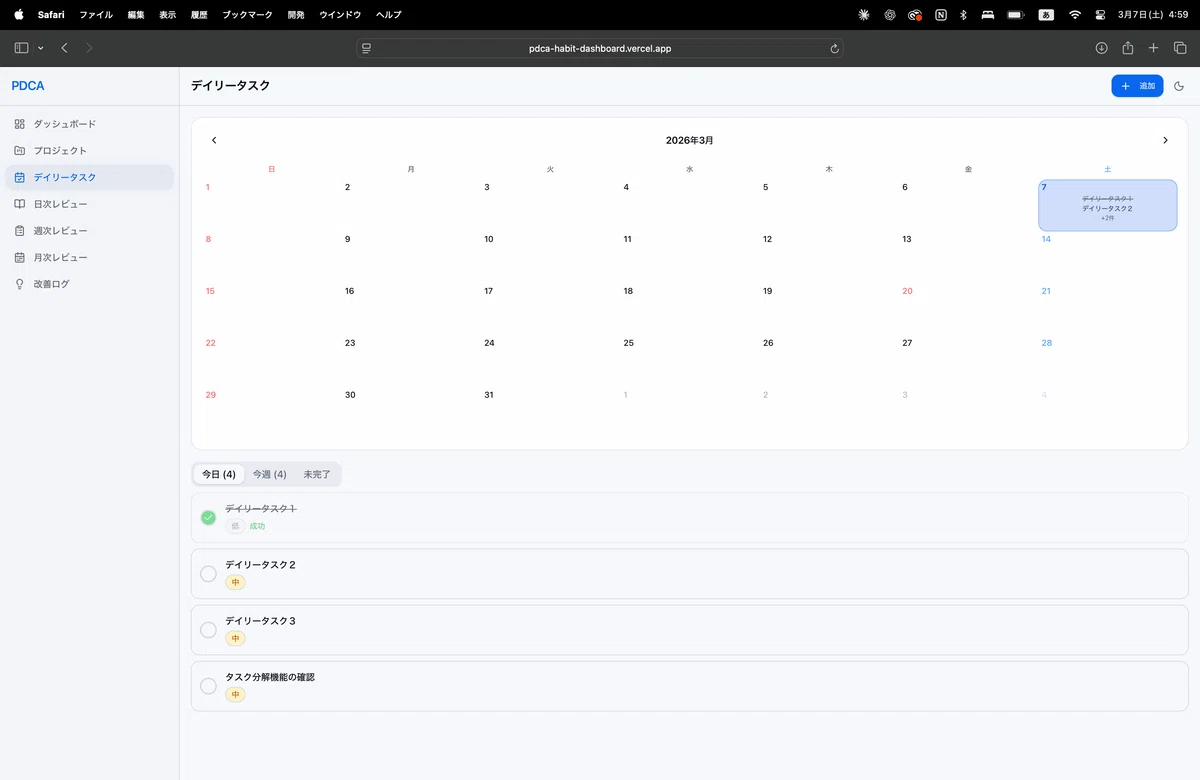Click 中 priority badge on デイリータスク３
The width and height of the screenshot is (1200, 780).
pos(235,638)
